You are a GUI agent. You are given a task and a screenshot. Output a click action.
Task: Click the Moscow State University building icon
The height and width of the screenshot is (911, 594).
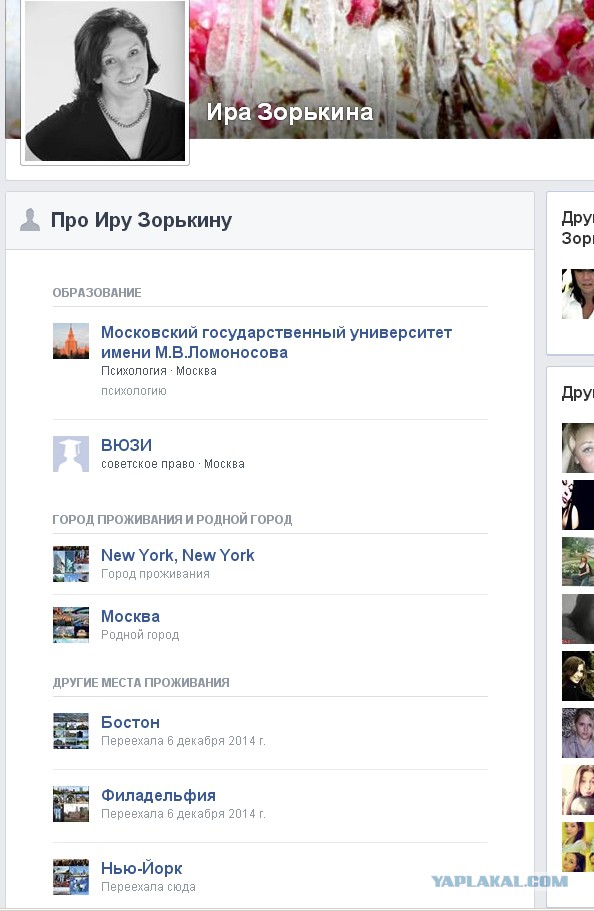click(x=71, y=341)
